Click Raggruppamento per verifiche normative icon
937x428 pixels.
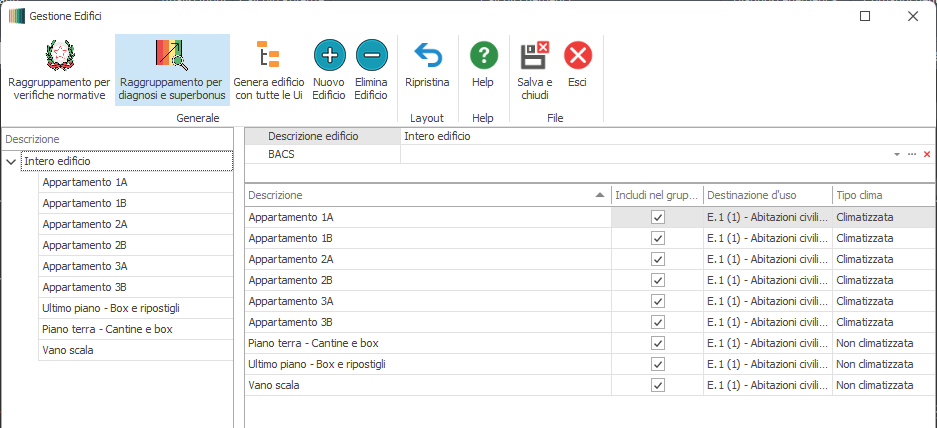coord(59,56)
